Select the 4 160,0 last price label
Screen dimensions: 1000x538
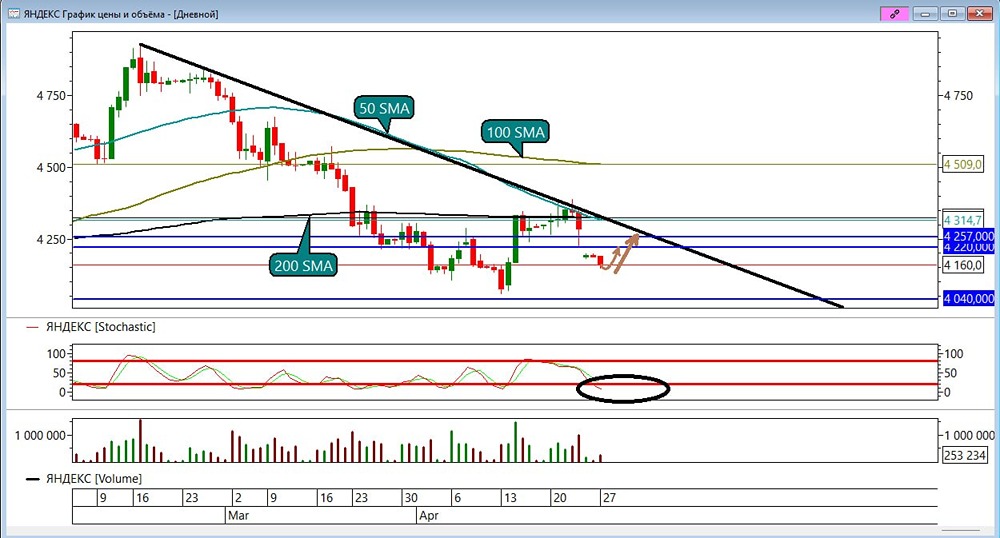tap(962, 265)
